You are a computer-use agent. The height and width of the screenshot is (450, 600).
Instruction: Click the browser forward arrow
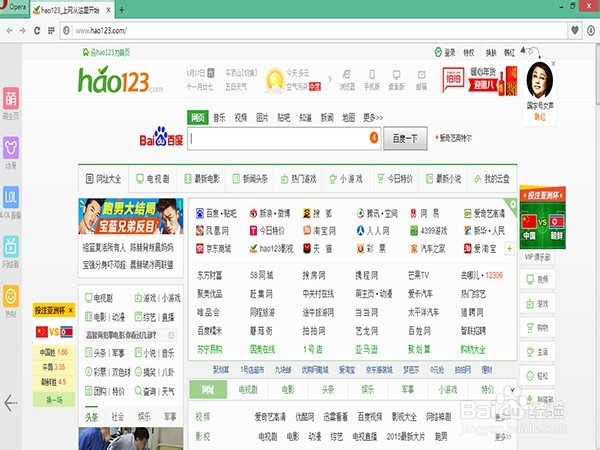[x=23, y=31]
